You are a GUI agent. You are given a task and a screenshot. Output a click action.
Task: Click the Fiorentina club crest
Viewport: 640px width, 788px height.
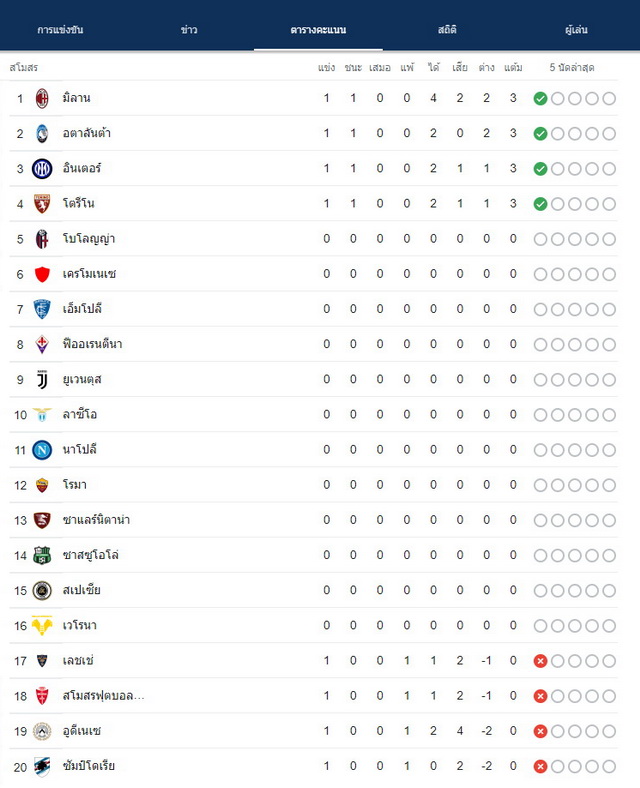click(42, 345)
